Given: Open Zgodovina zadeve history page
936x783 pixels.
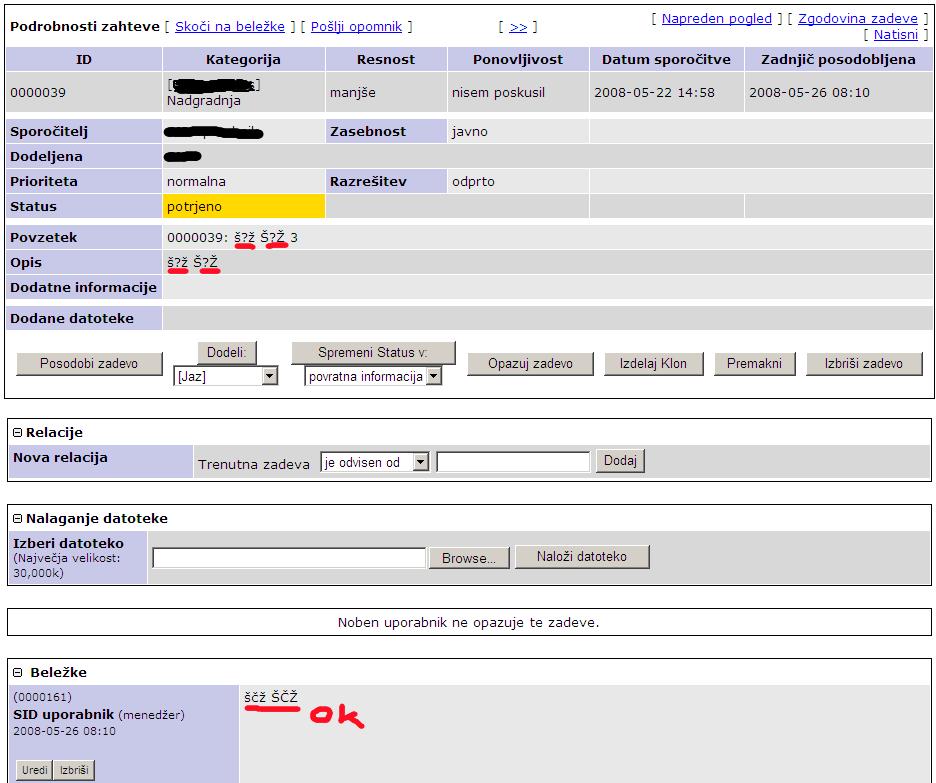Looking at the screenshot, I should click(x=858, y=17).
